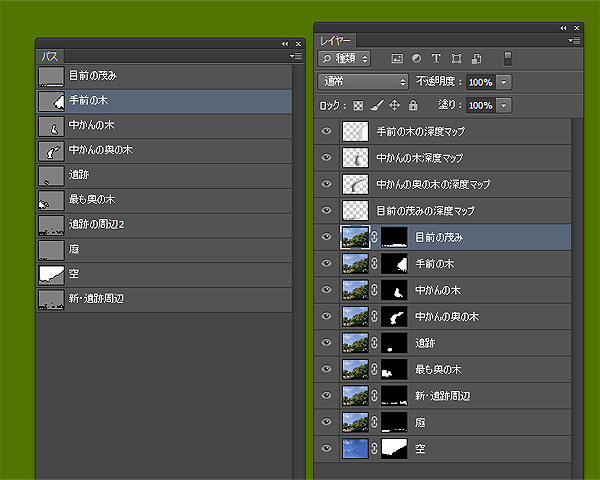Viewport: 600px width, 480px height.
Task: Lock transparent pixels with checkerboard icon
Action: coord(358,105)
